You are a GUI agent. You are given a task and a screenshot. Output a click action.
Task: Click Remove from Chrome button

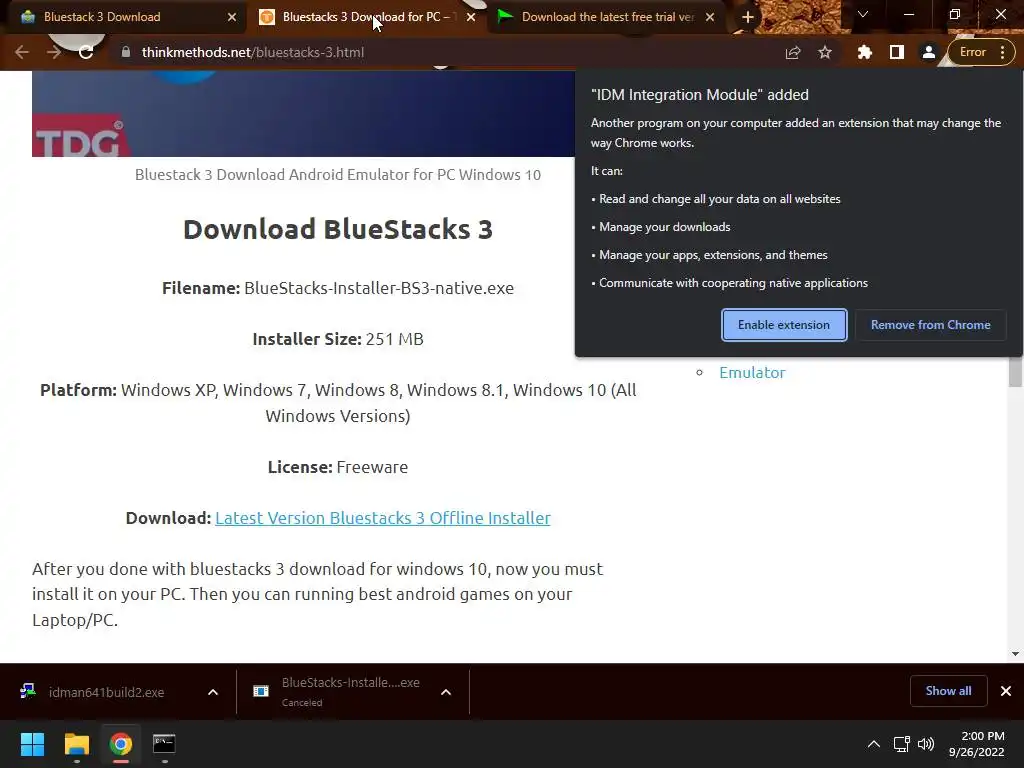[x=931, y=325]
